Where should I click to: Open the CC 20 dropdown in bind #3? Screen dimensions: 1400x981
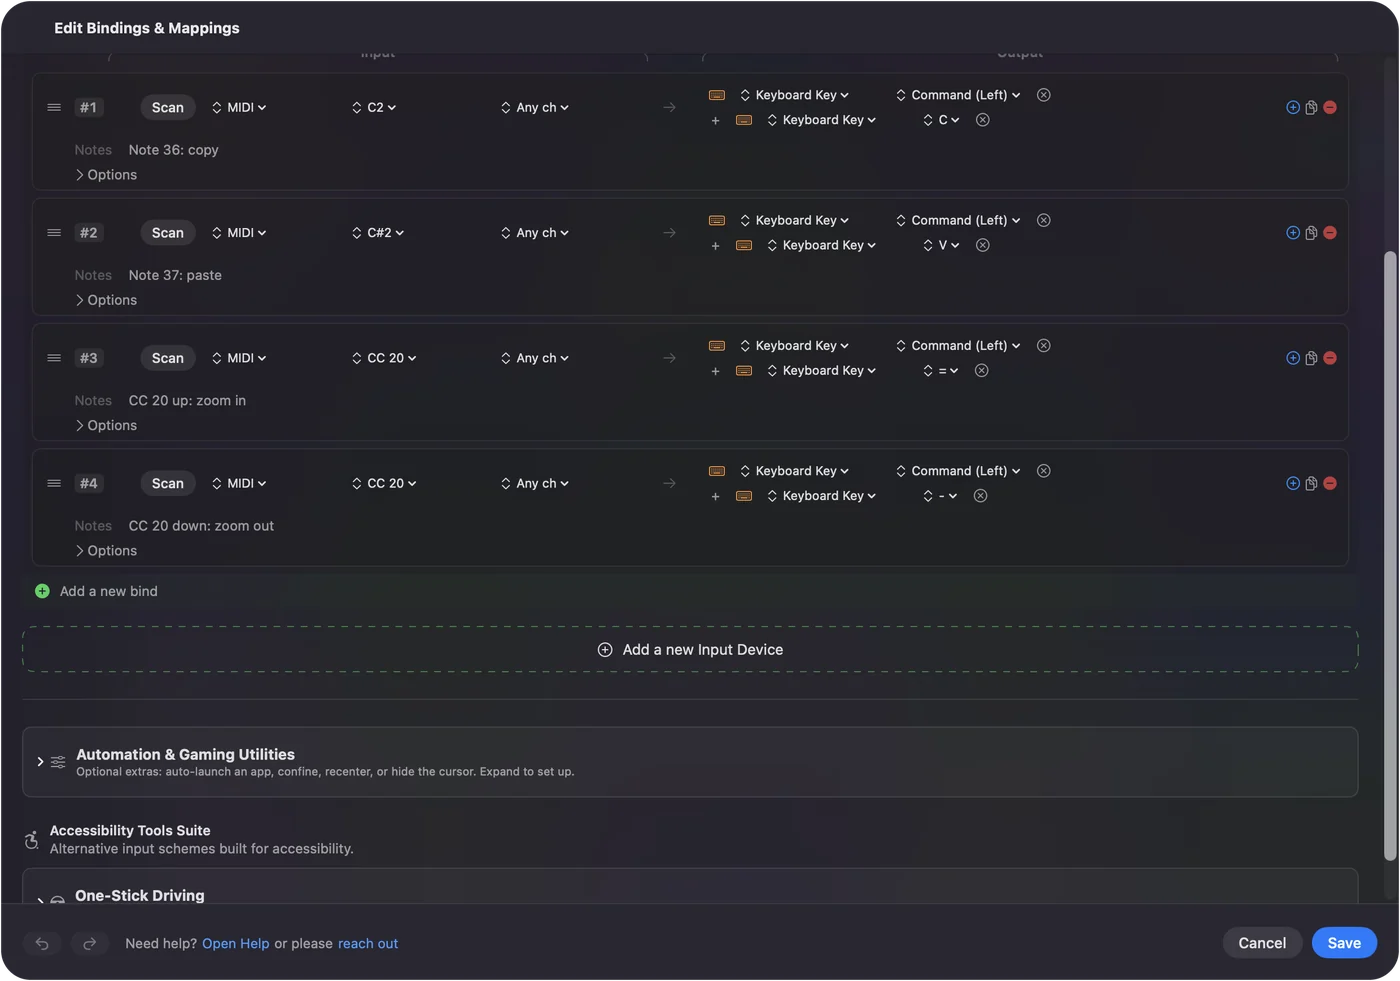coord(384,358)
